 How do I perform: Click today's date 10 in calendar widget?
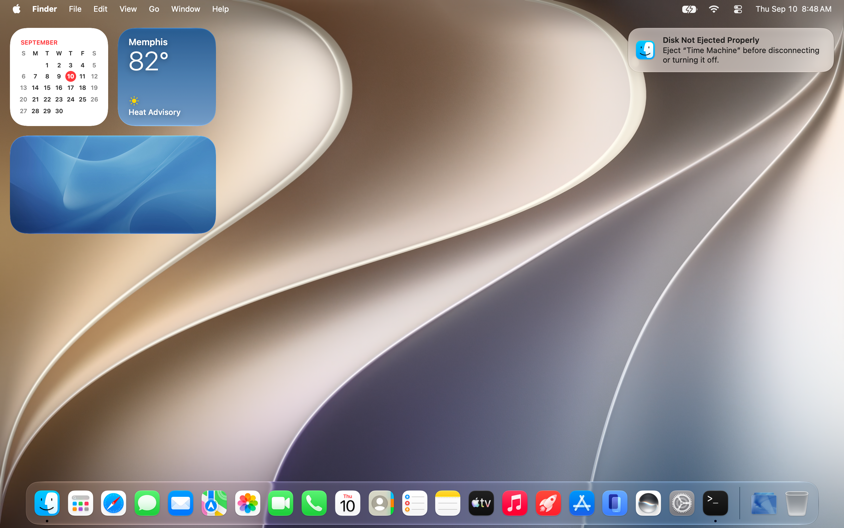click(71, 76)
